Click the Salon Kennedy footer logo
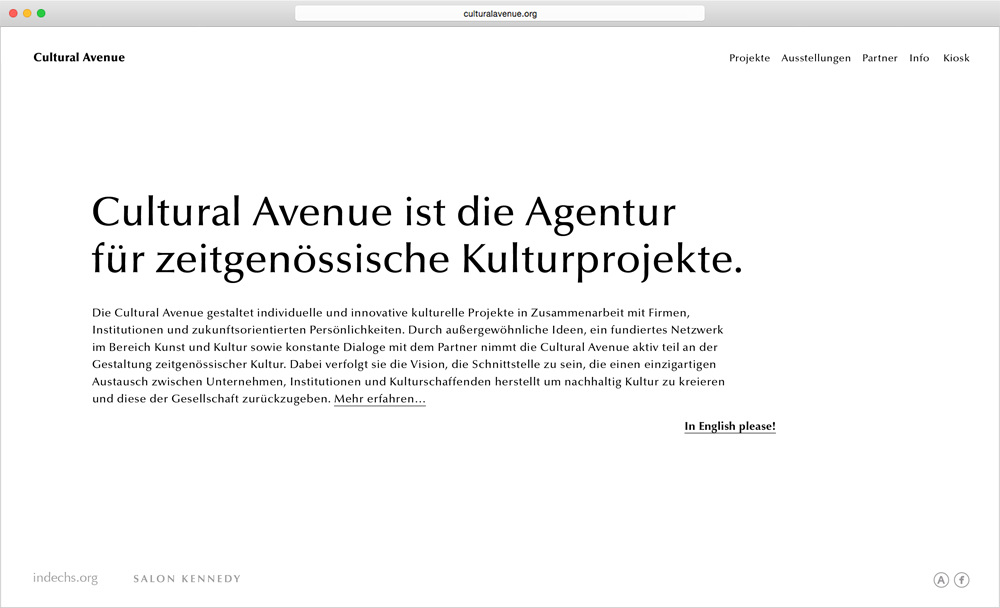Viewport: 1000px width, 608px height. 187,579
